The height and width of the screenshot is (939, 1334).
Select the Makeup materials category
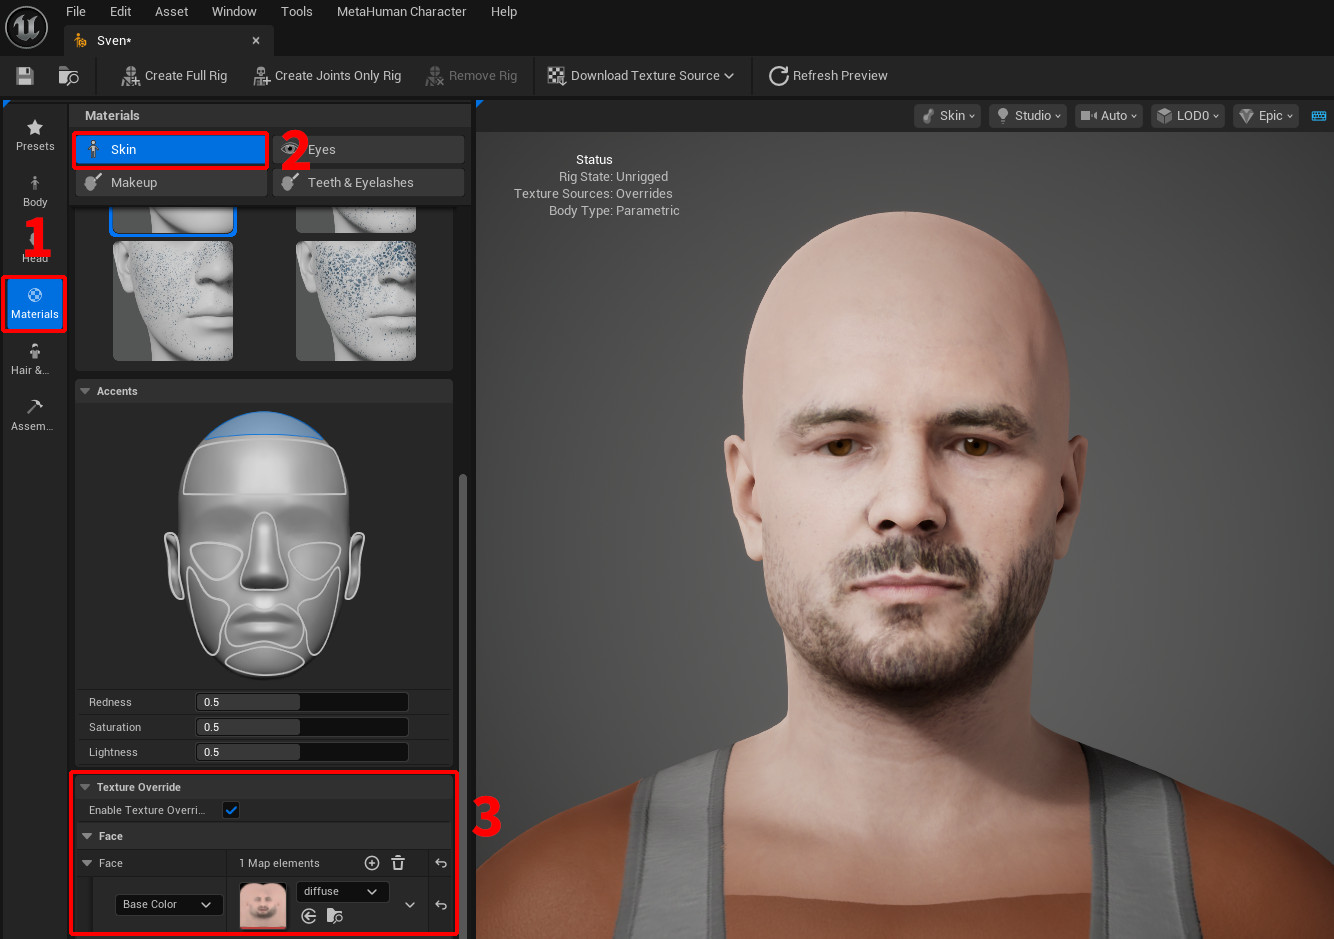coord(171,183)
